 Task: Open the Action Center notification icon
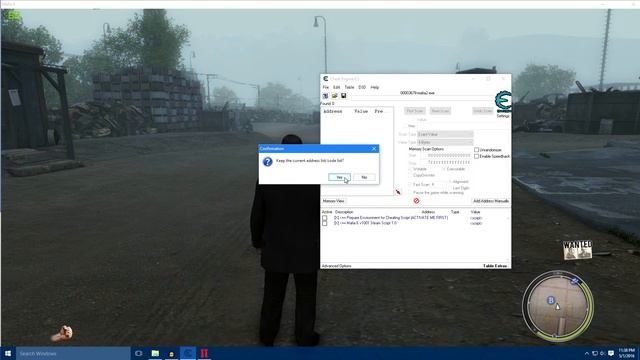(x=611, y=353)
